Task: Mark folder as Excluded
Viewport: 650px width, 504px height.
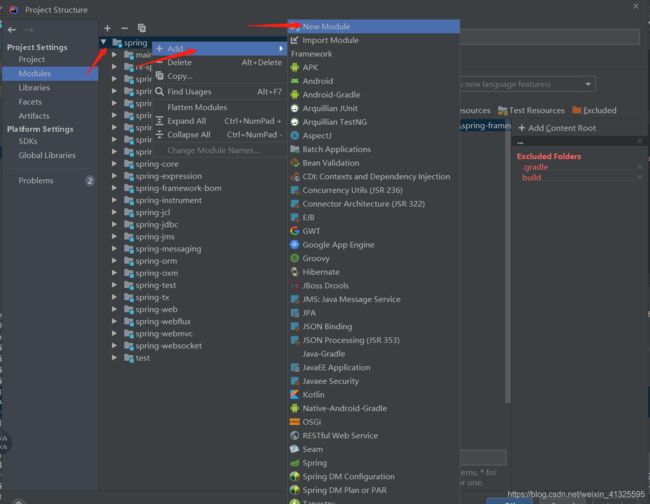Action: tap(594, 110)
